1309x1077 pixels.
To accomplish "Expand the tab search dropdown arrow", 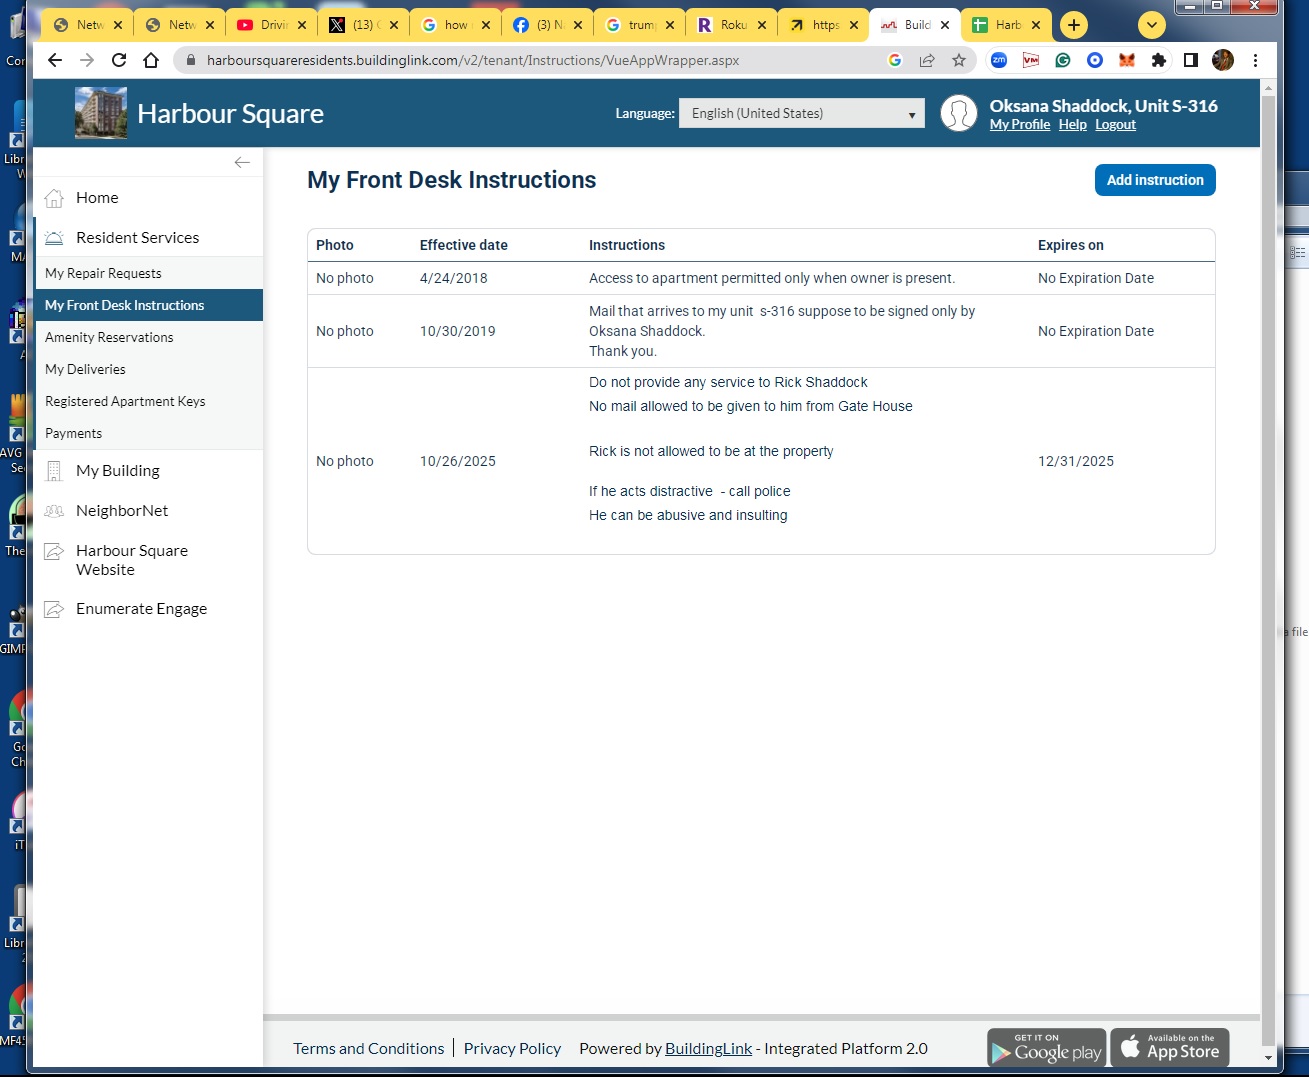I will pos(1152,25).
